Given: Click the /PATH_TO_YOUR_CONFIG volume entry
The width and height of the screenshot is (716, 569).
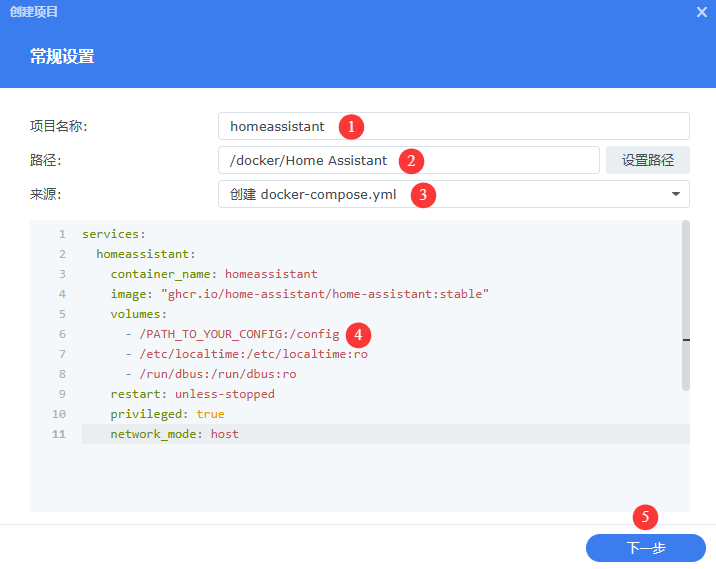Looking at the screenshot, I should [x=240, y=334].
